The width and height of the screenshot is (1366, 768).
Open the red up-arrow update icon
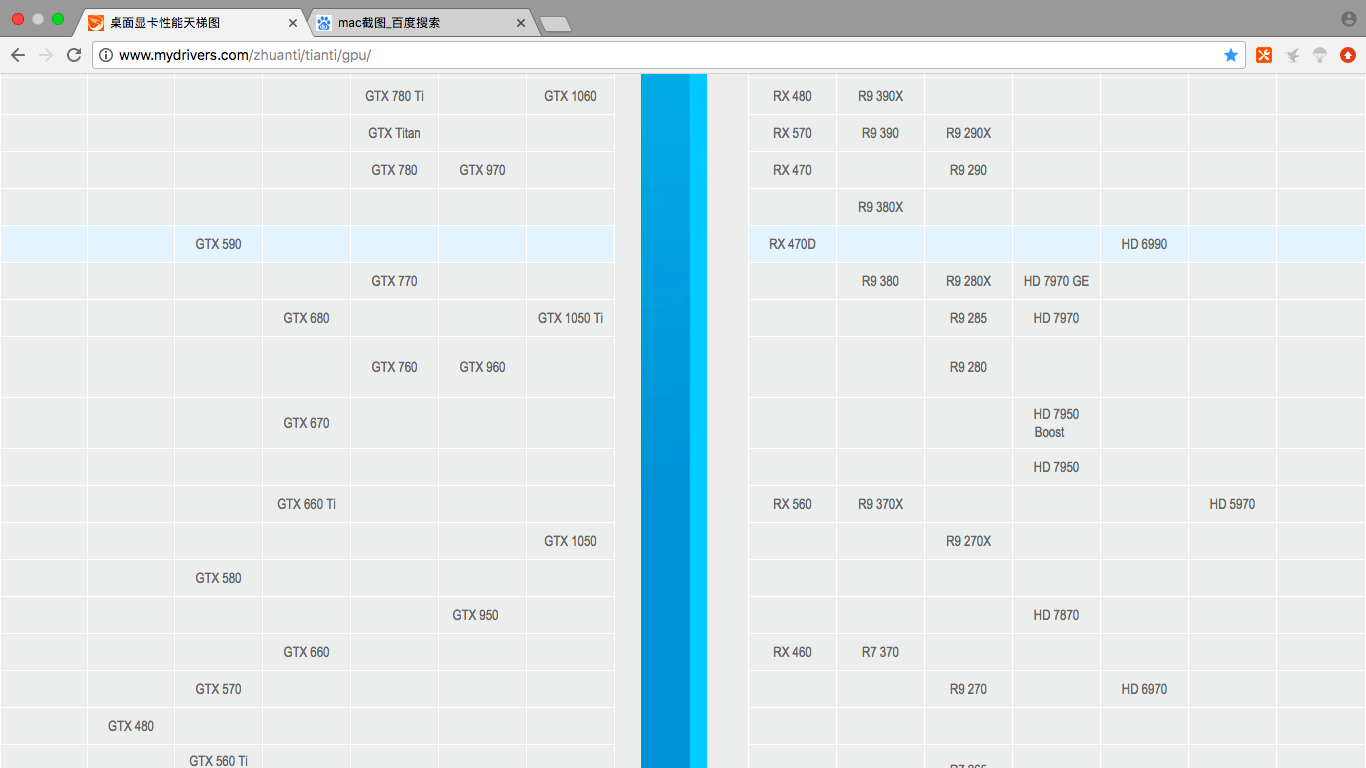[x=1348, y=55]
